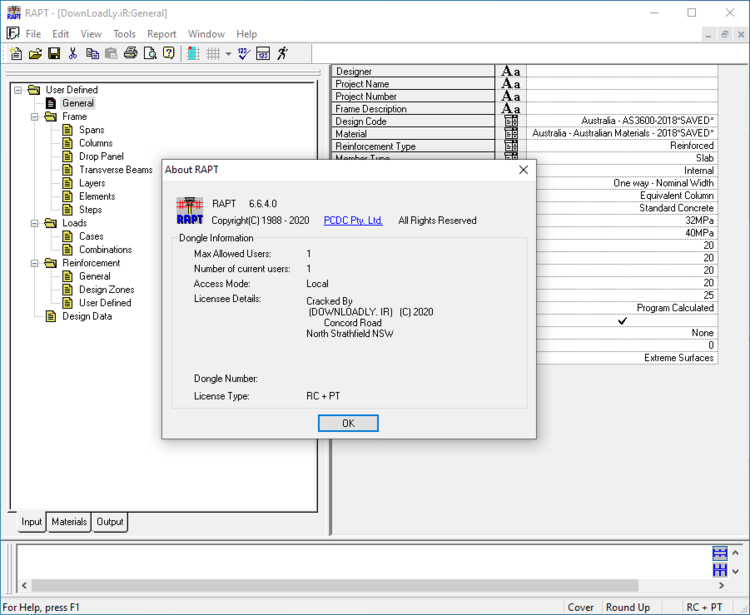Open Print Preview from the toolbar
Viewport: 750px width, 615px height.
[x=150, y=53]
